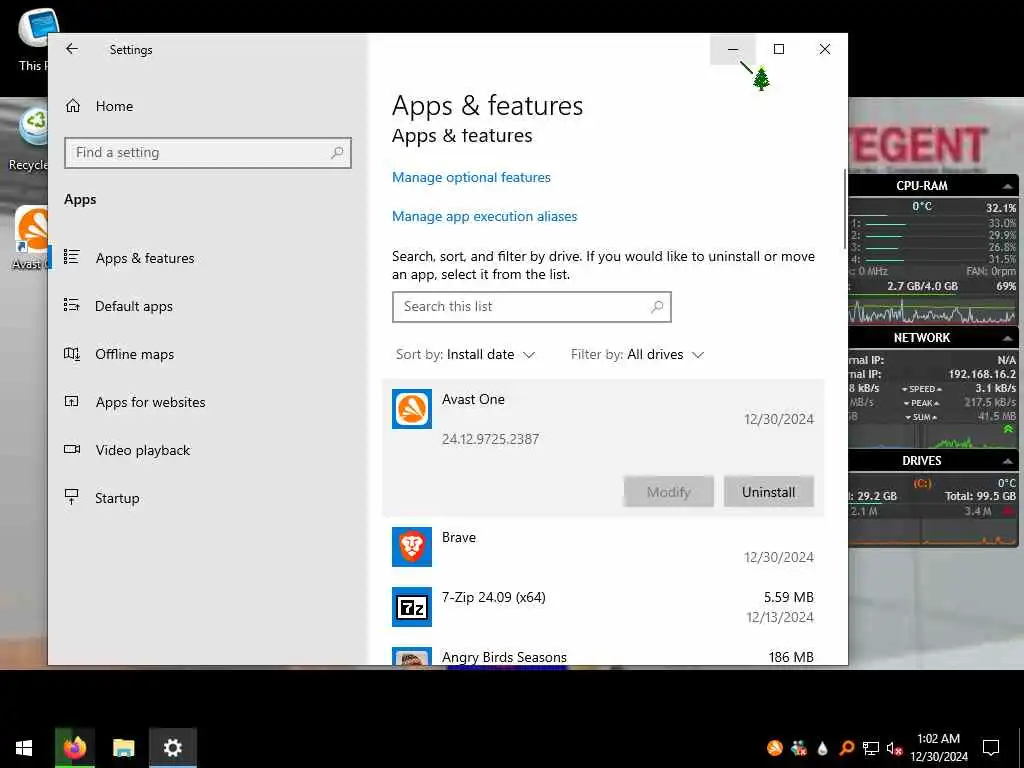
Task: Click the Offline maps map icon
Action: click(x=72, y=353)
